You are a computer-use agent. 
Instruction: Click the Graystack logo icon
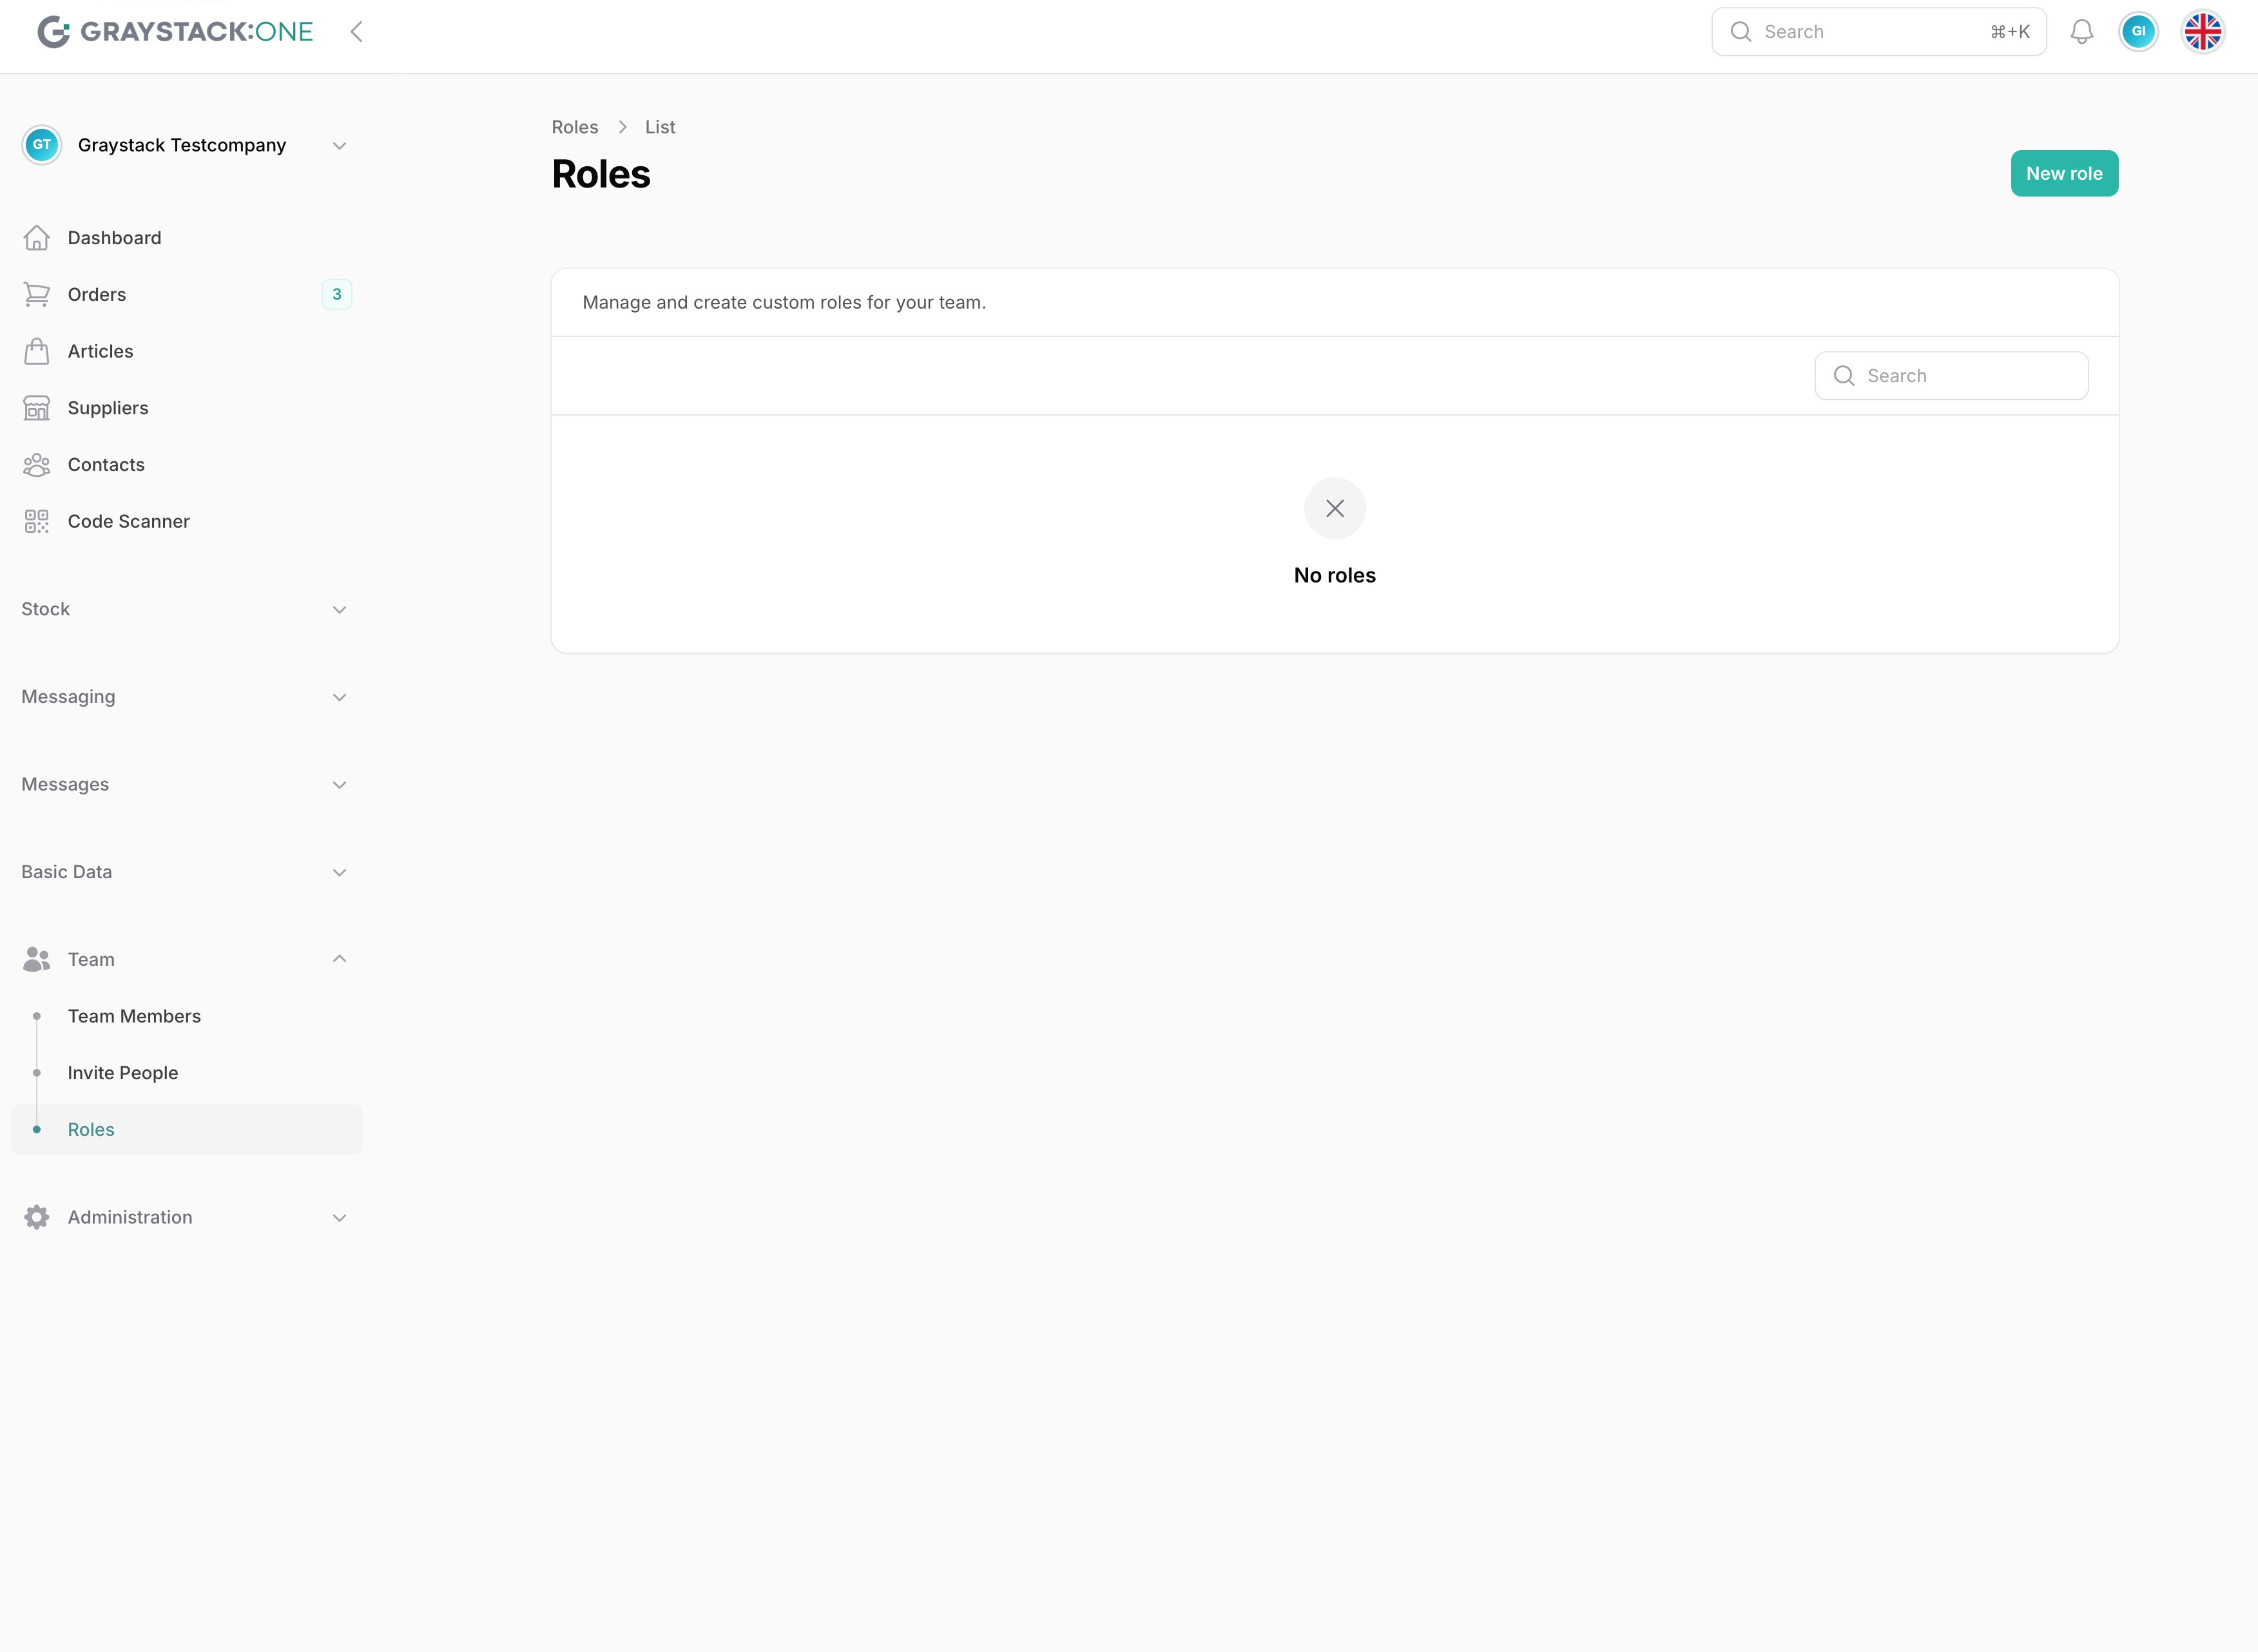tap(53, 32)
